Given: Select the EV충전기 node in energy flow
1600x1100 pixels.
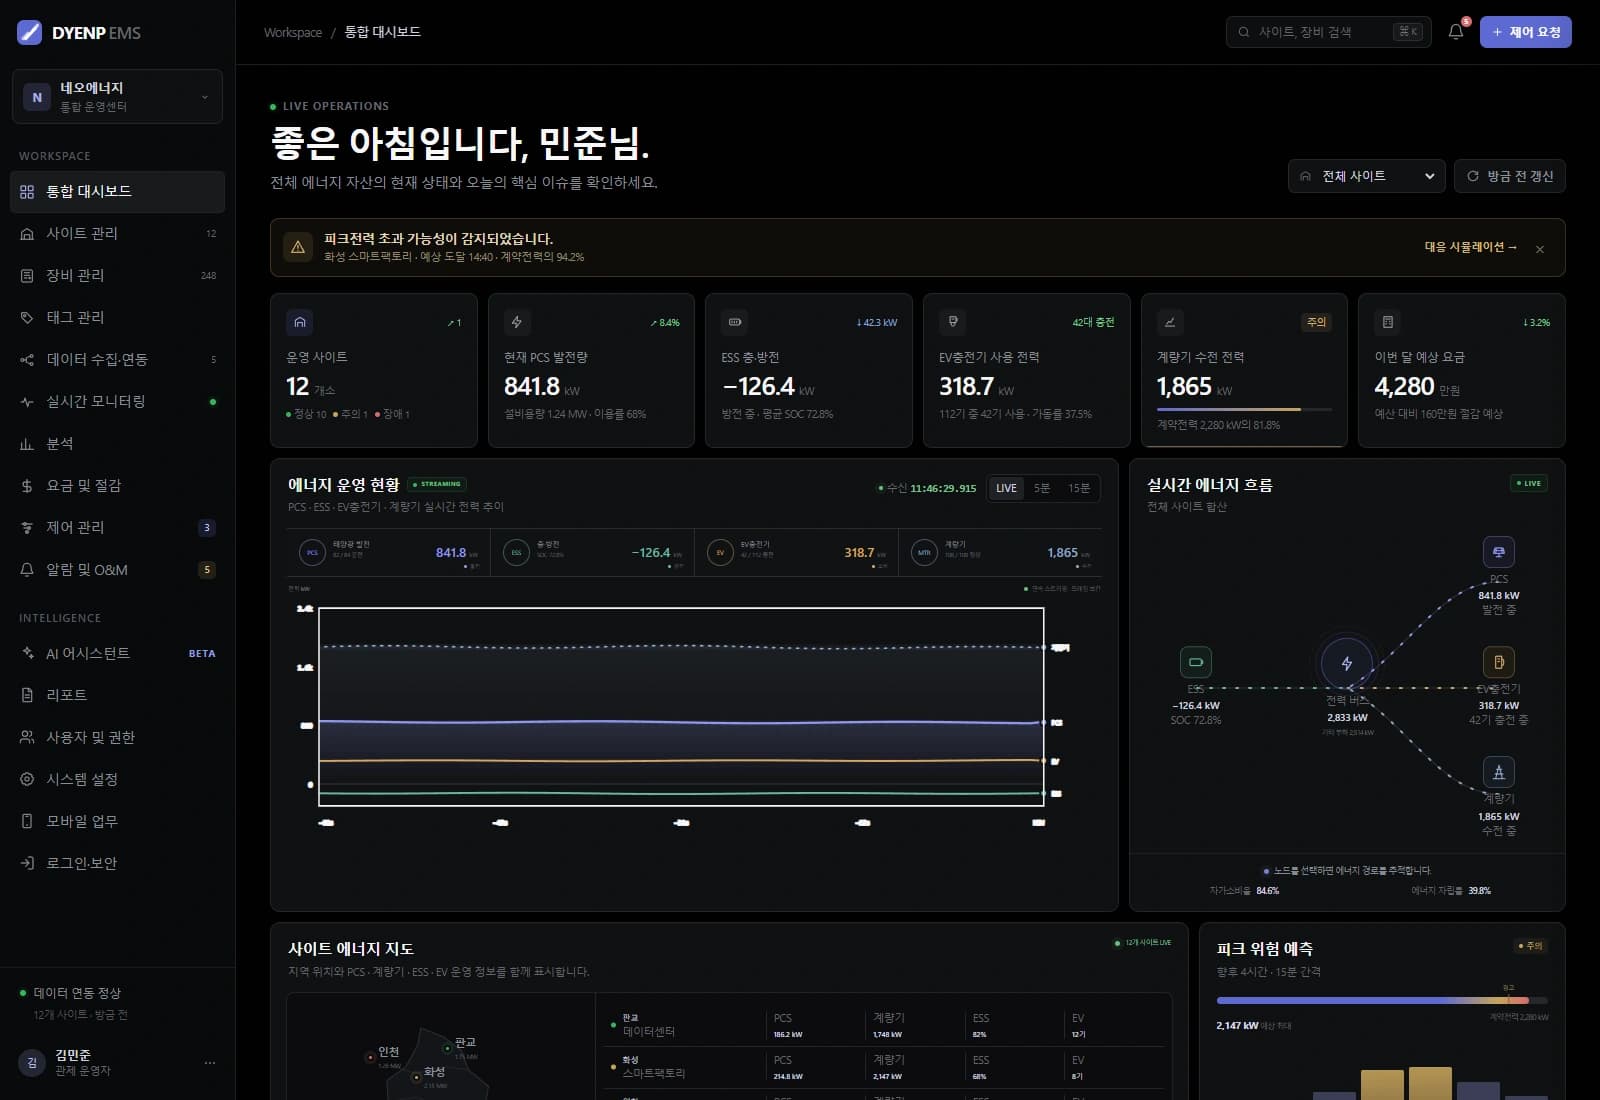Looking at the screenshot, I should pyautogui.click(x=1498, y=662).
